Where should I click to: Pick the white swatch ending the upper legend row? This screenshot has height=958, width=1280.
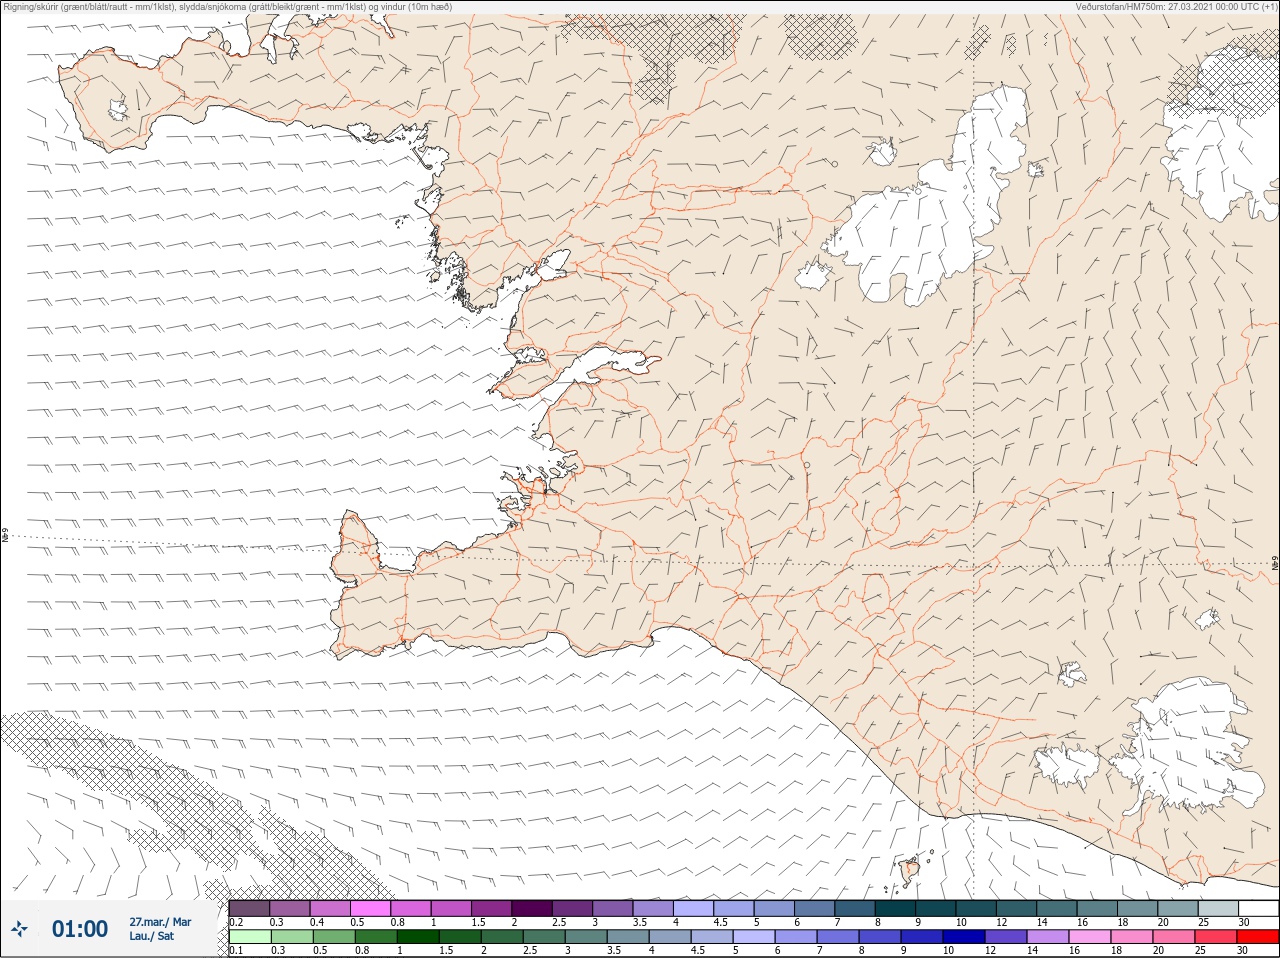click(x=1258, y=908)
